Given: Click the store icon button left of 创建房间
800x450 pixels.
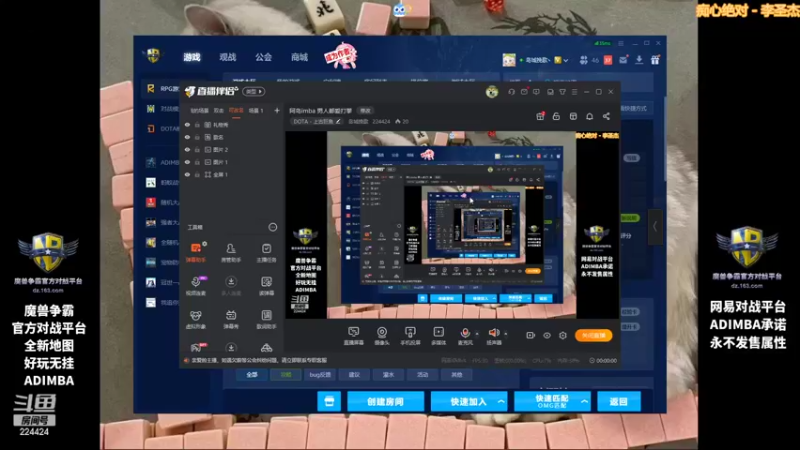Looking at the screenshot, I should click(329, 401).
